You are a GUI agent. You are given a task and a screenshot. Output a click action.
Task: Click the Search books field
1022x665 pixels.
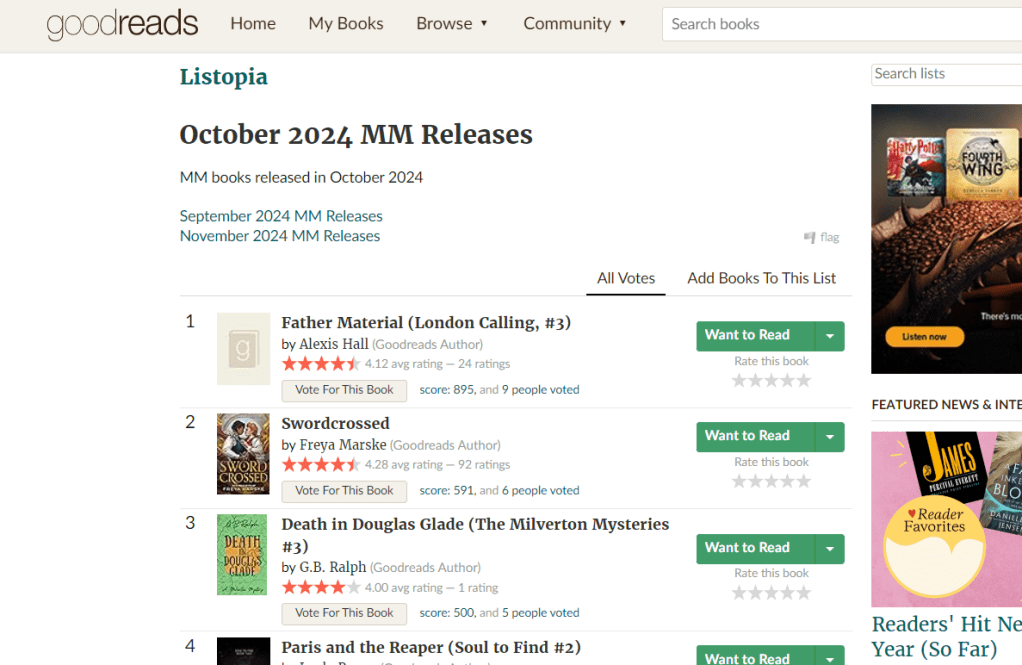coord(840,23)
